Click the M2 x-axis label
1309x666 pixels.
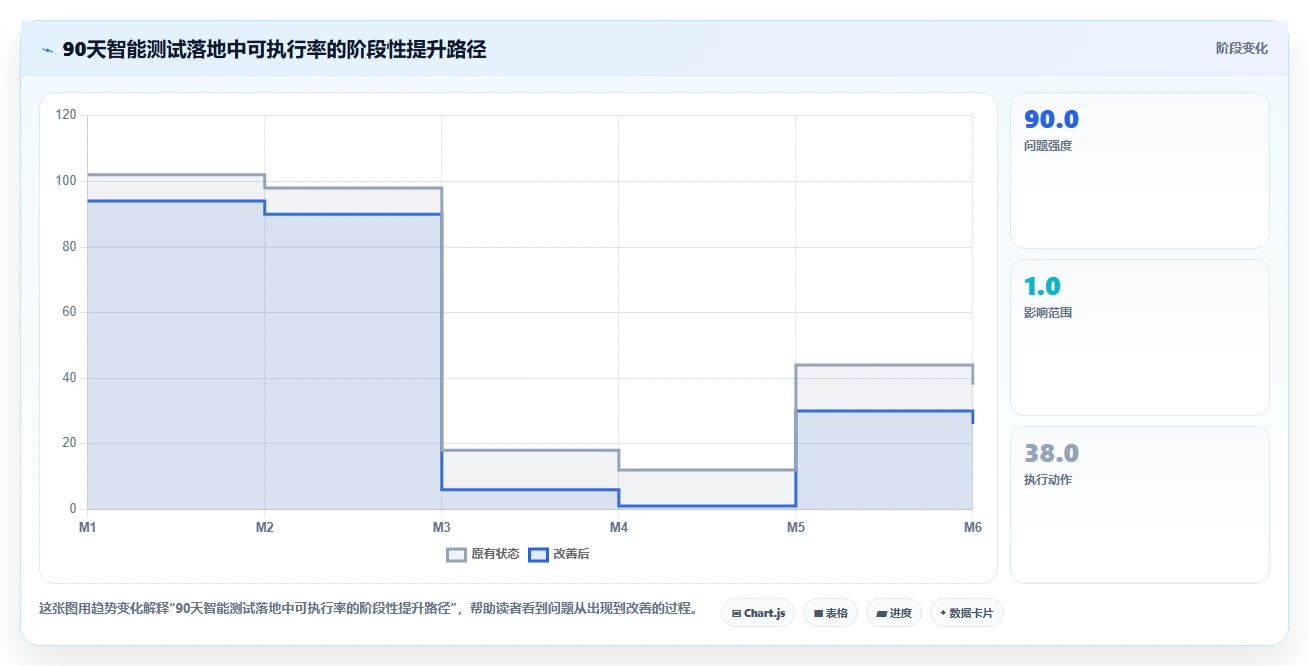(264, 527)
